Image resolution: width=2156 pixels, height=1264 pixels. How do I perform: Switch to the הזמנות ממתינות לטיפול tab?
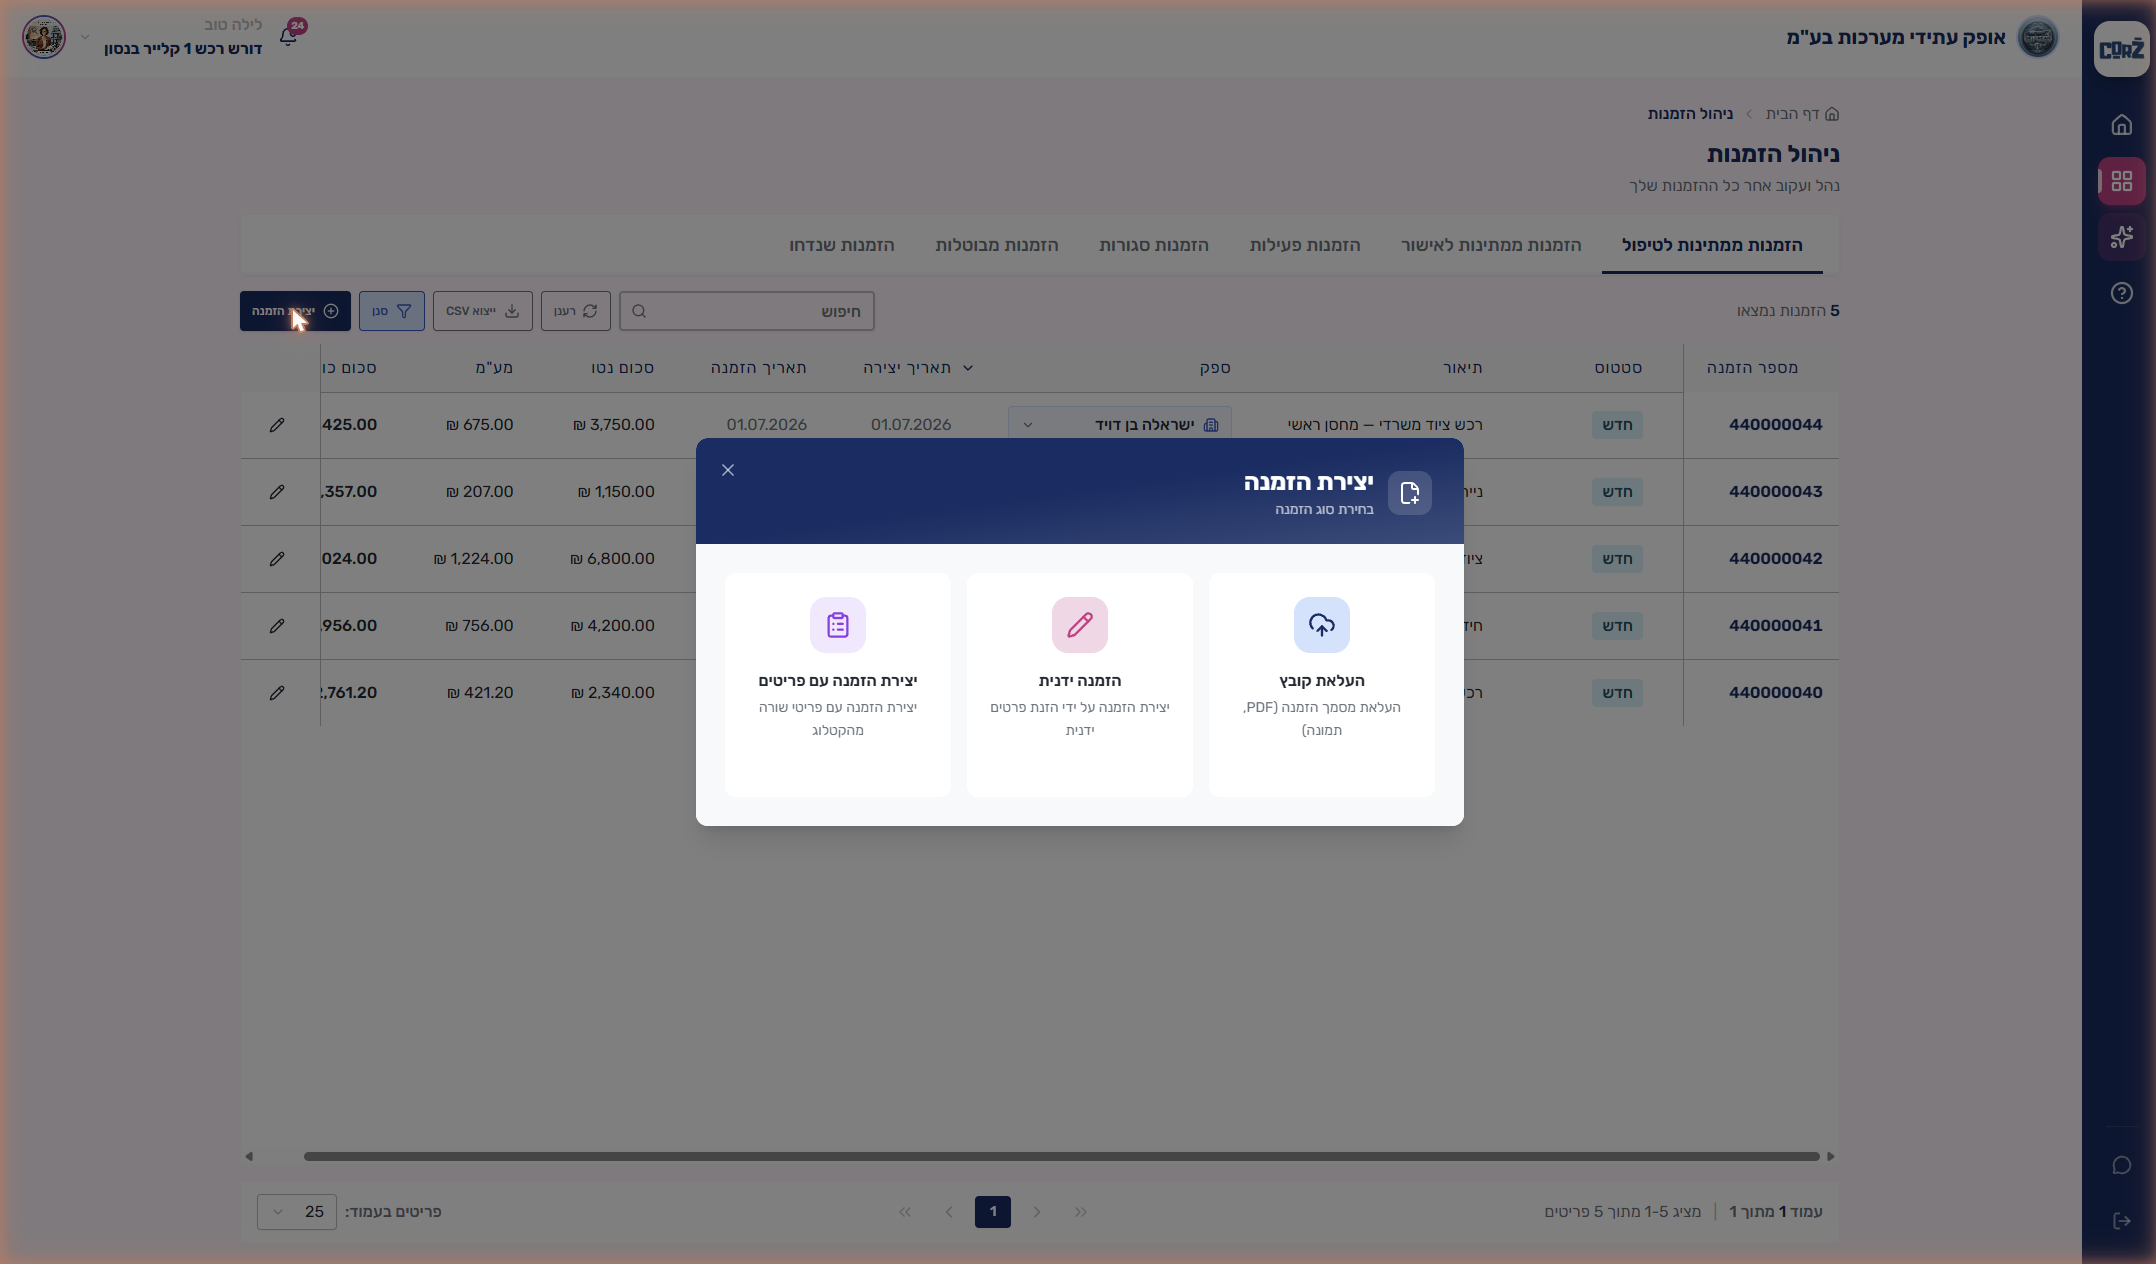click(1712, 245)
